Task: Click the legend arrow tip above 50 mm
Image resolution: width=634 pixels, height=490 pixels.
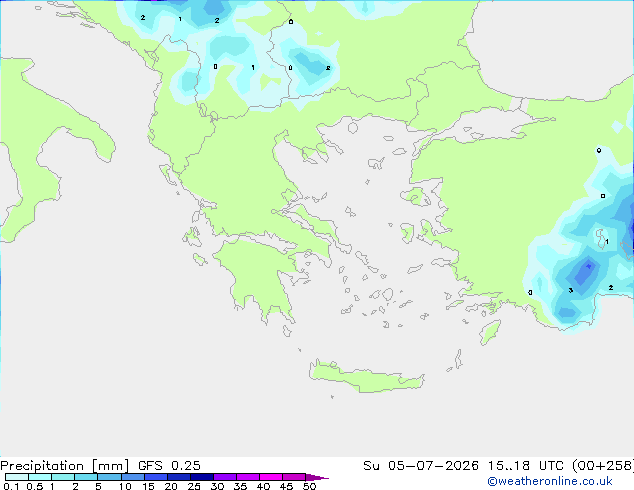Action: coord(317,477)
